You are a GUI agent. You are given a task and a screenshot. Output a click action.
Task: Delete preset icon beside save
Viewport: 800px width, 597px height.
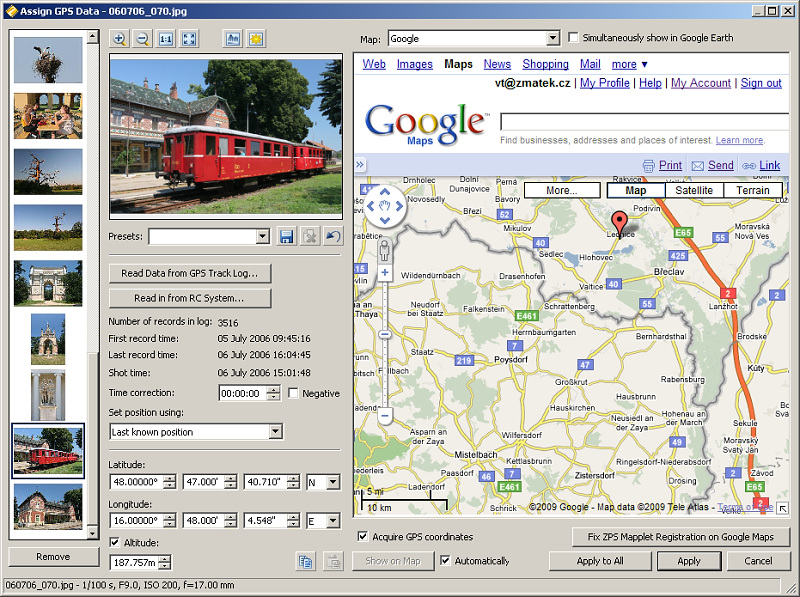pos(310,237)
